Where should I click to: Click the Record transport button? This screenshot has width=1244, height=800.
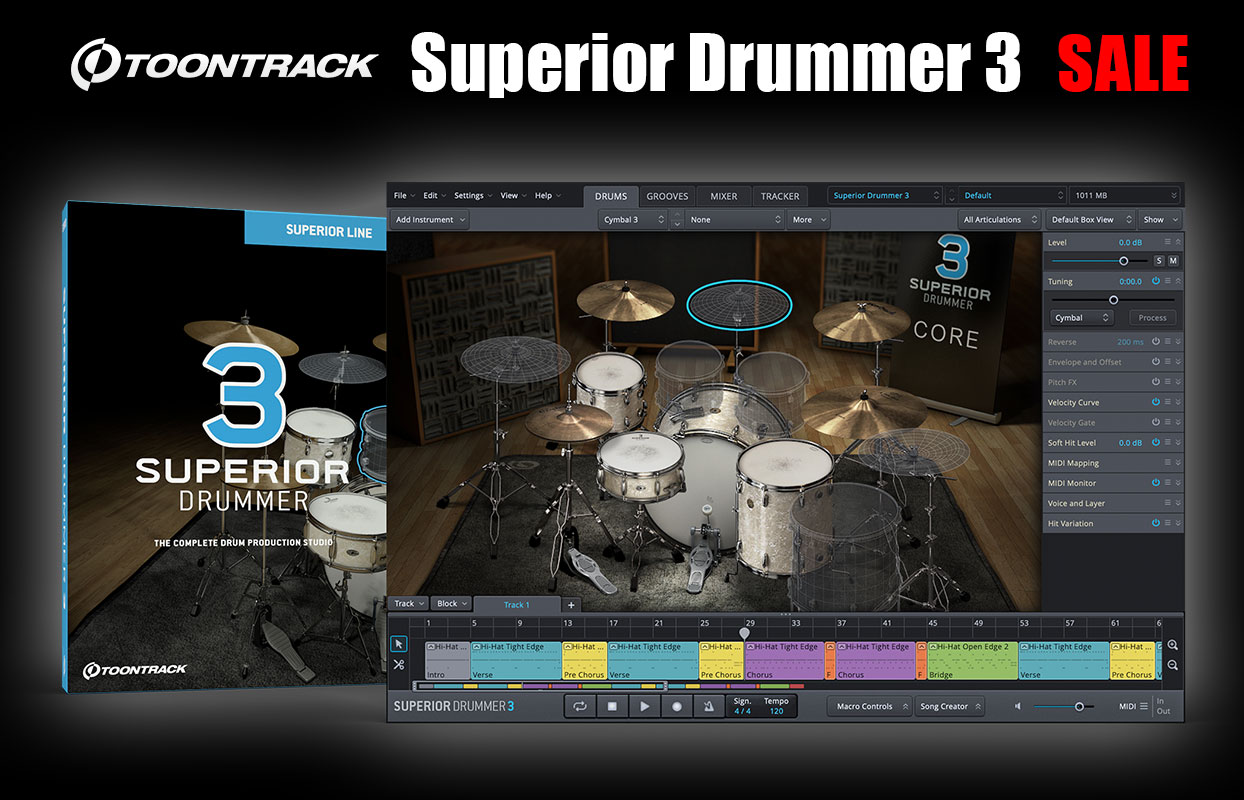pos(676,706)
